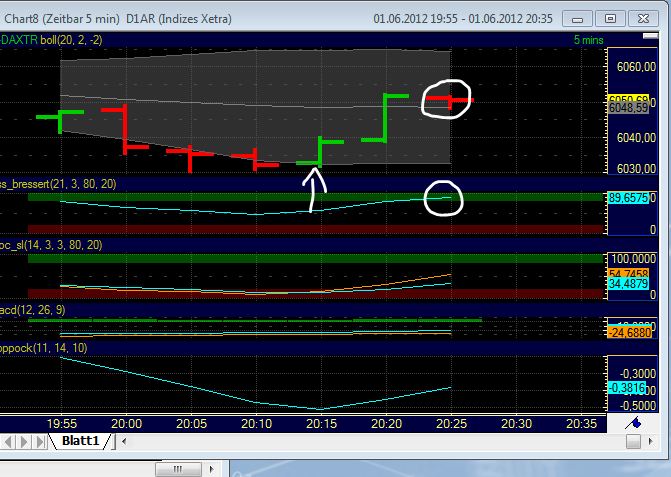This screenshot has width=671, height=477.
Task: Maximize the Chart8 chart window
Action: pyautogui.click(x=610, y=19)
